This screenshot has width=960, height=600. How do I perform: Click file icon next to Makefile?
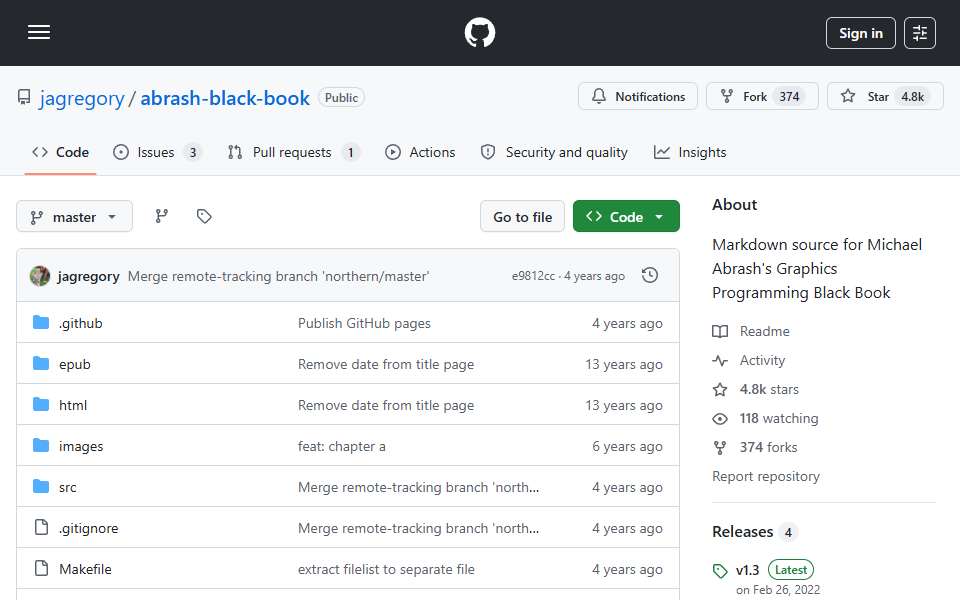41,568
